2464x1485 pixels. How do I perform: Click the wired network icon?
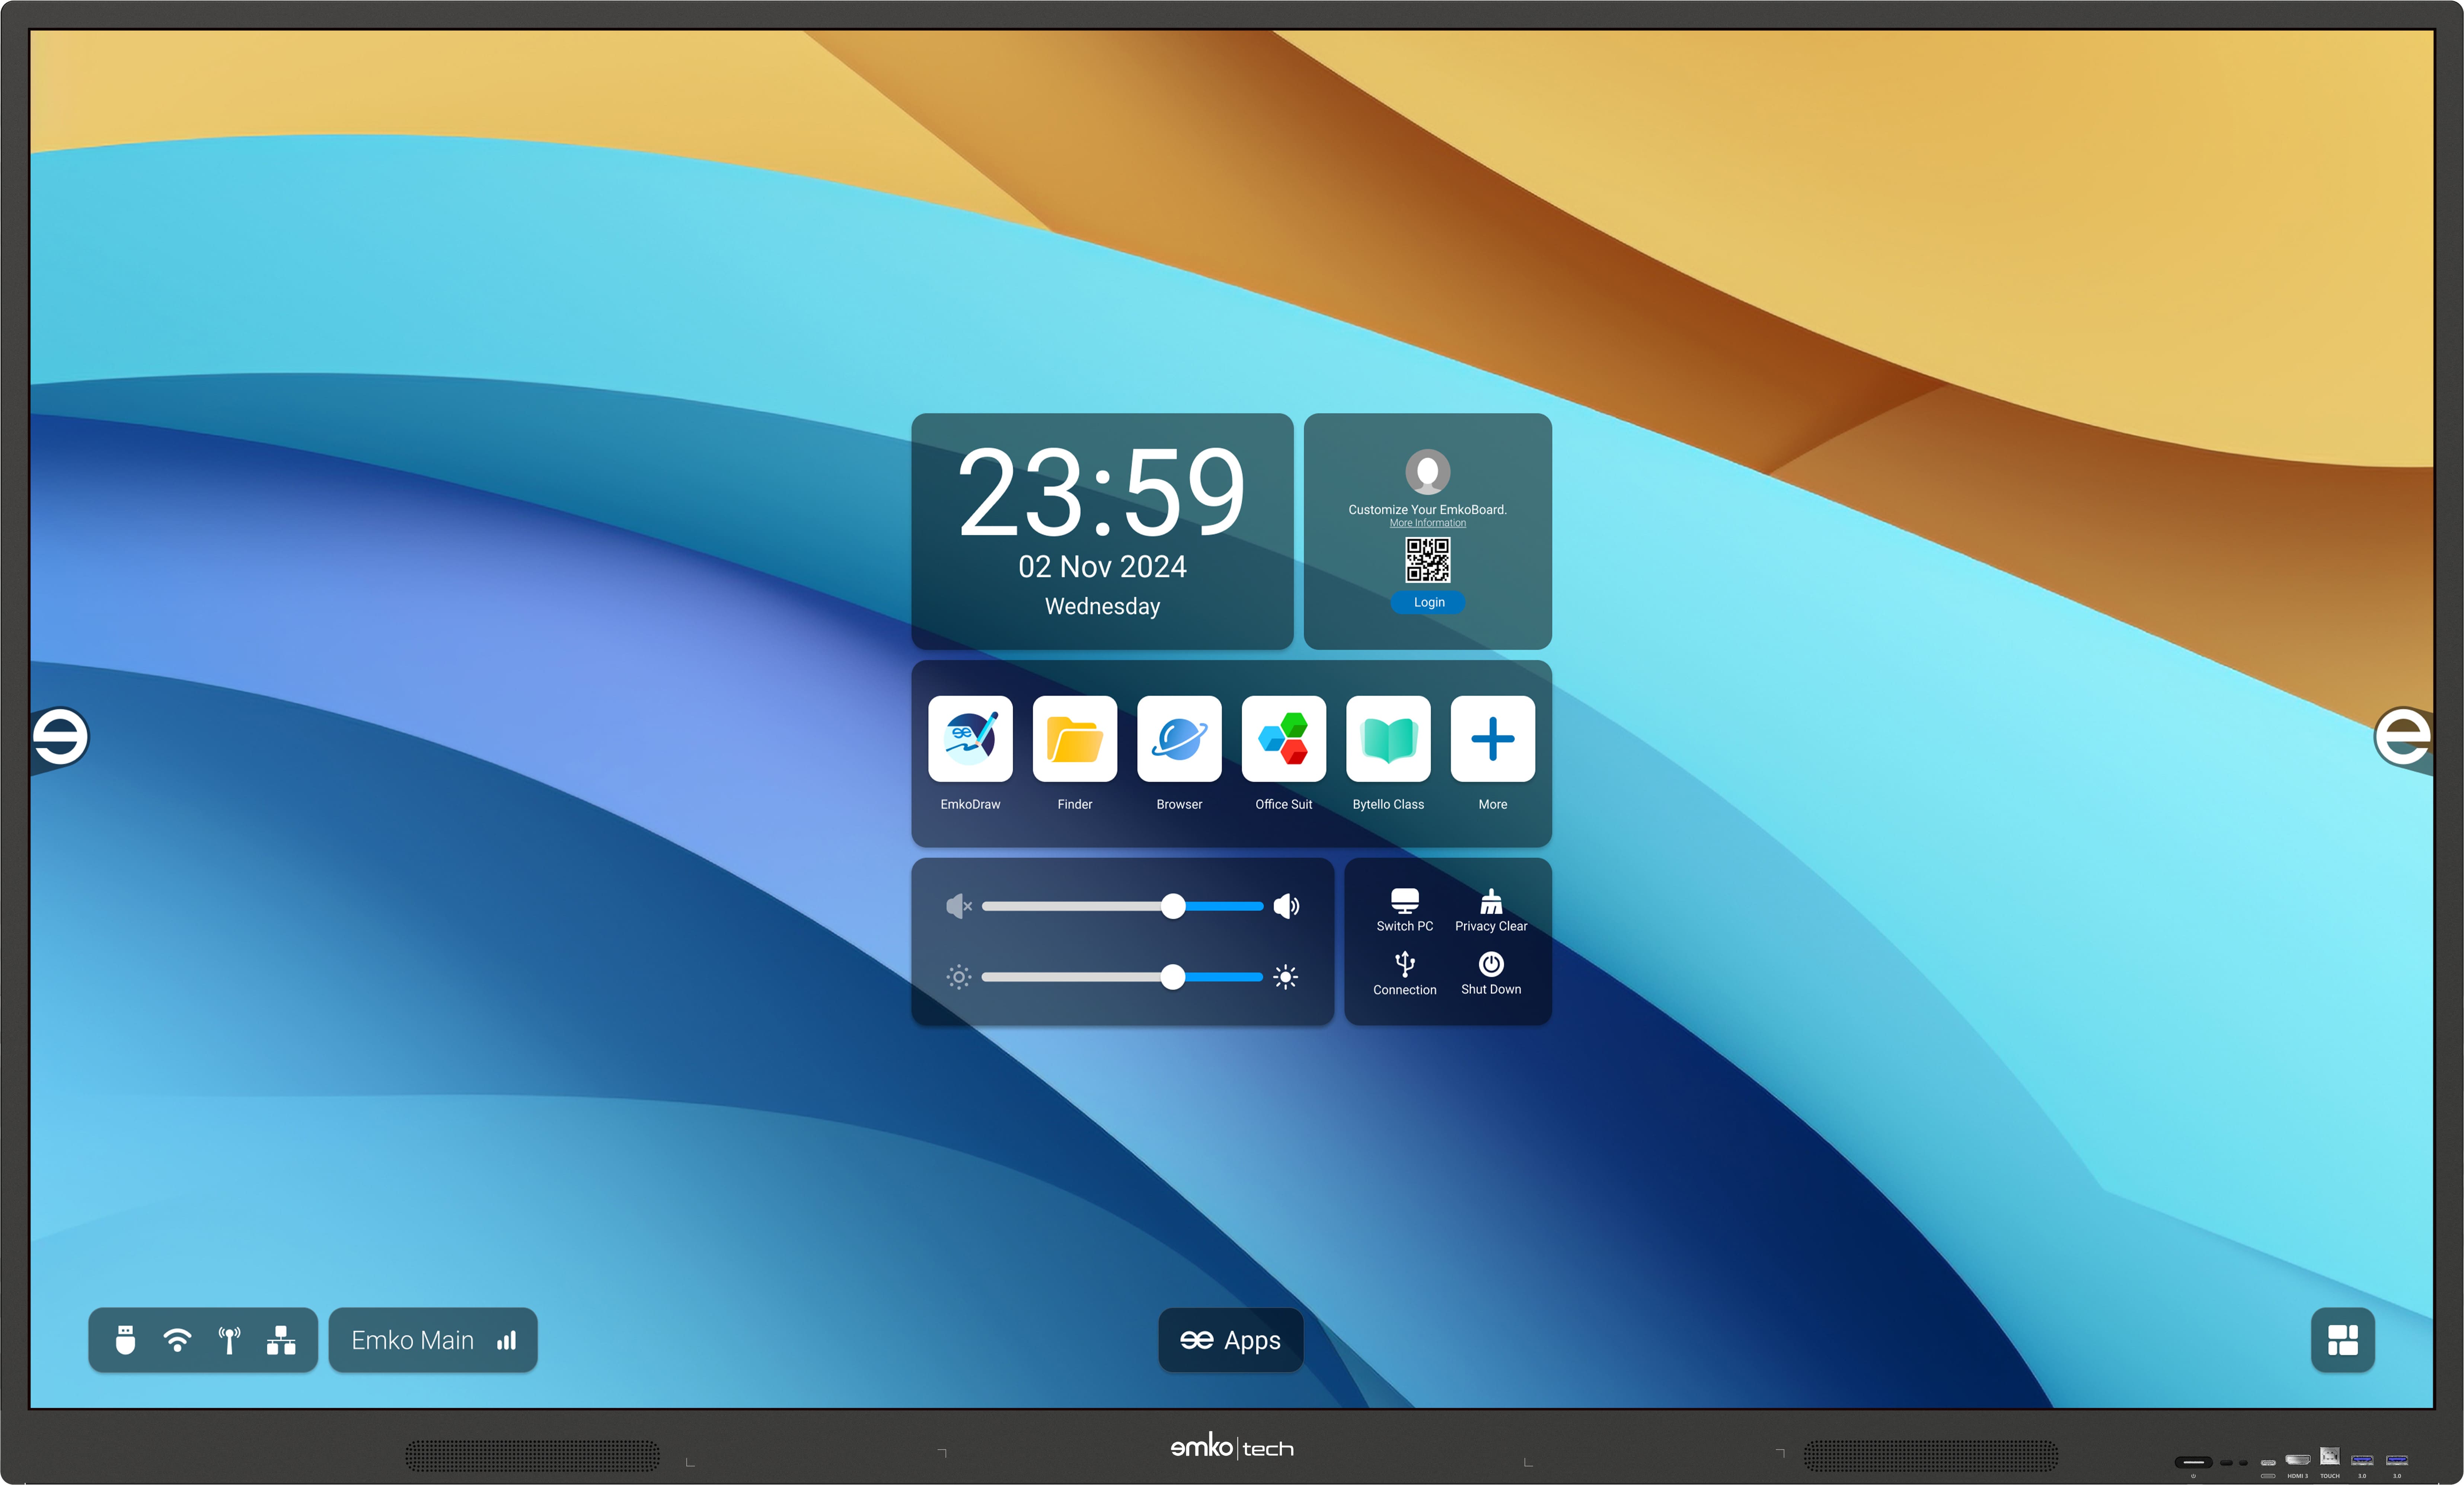[281, 1340]
